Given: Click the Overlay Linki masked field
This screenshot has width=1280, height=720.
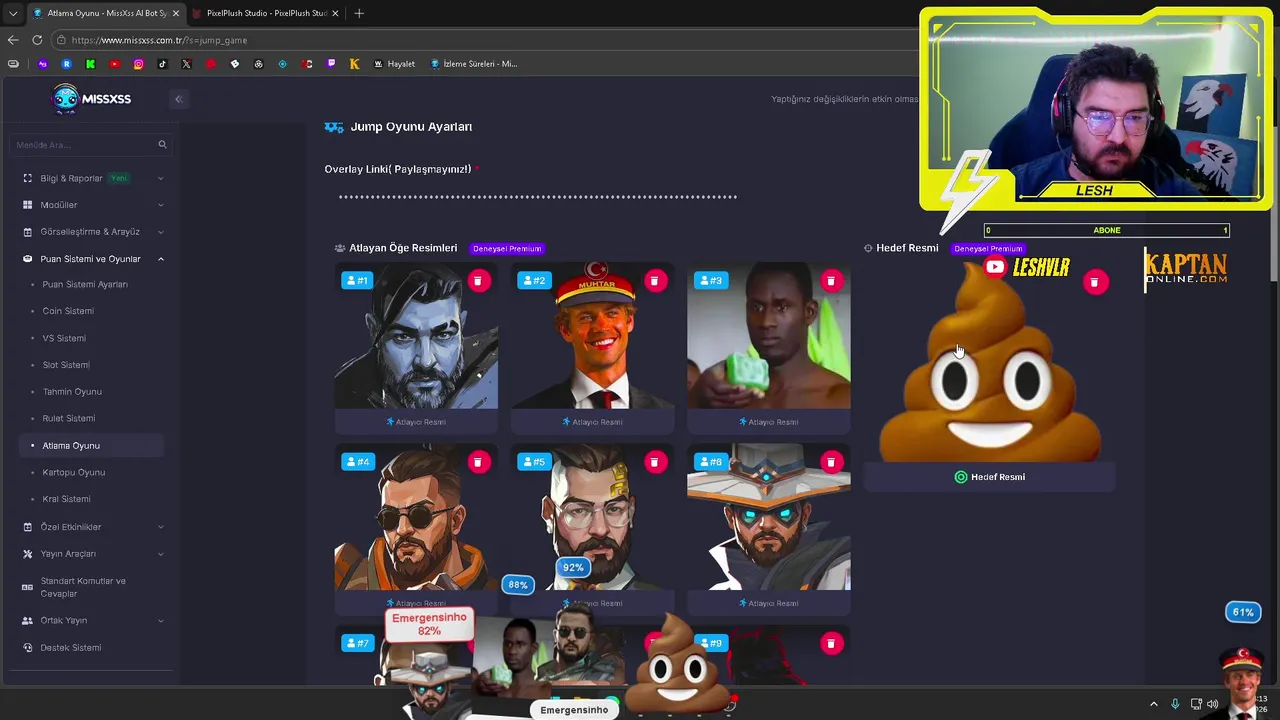Looking at the screenshot, I should pos(538,197).
